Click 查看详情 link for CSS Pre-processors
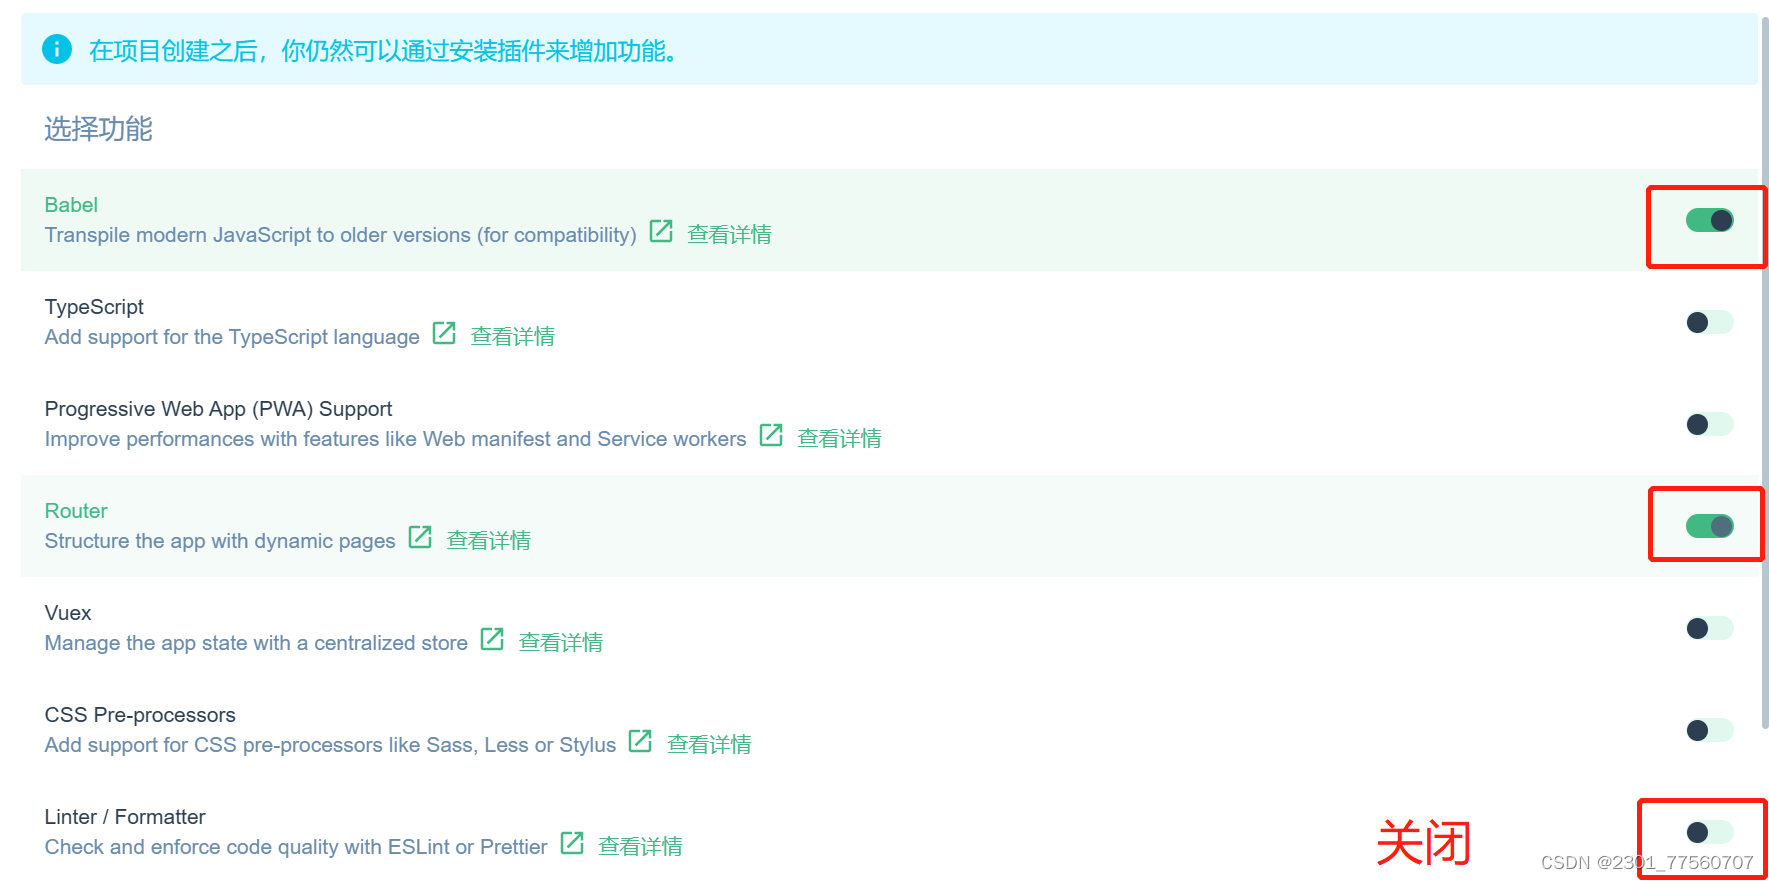Viewport: 1769px width, 881px height. pyautogui.click(x=709, y=745)
